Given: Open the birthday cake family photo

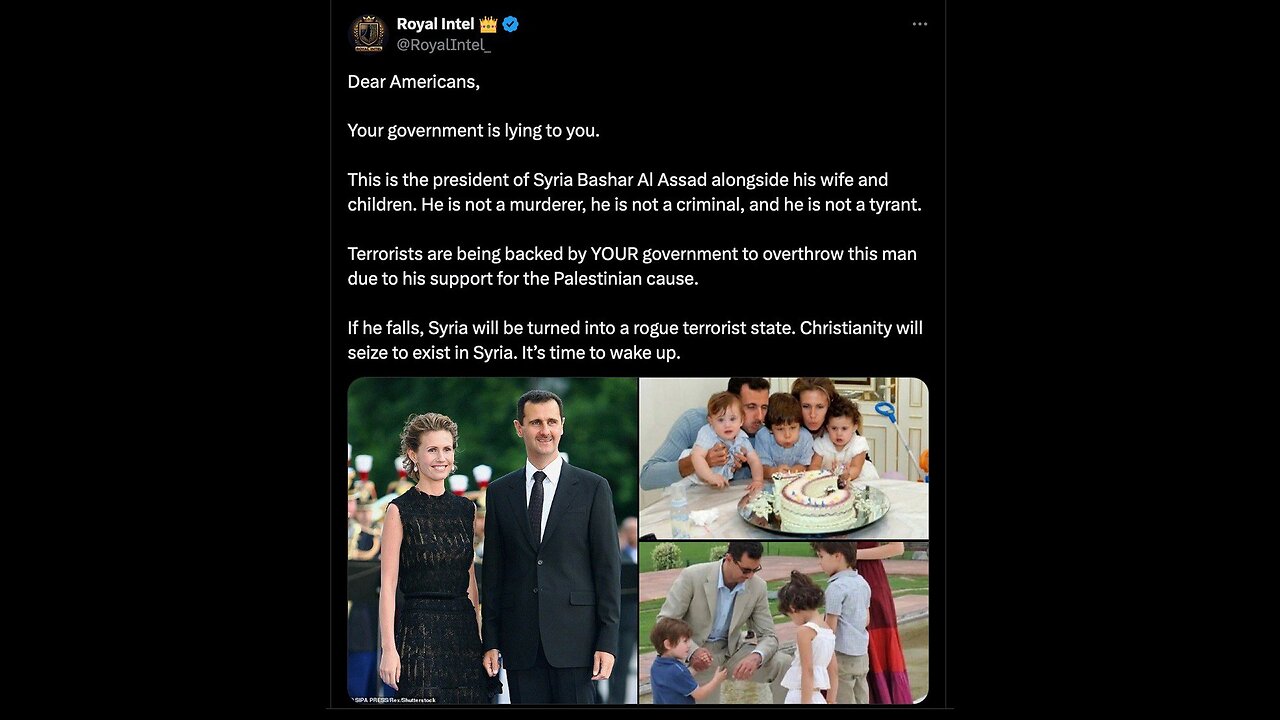Looking at the screenshot, I should coord(783,457).
